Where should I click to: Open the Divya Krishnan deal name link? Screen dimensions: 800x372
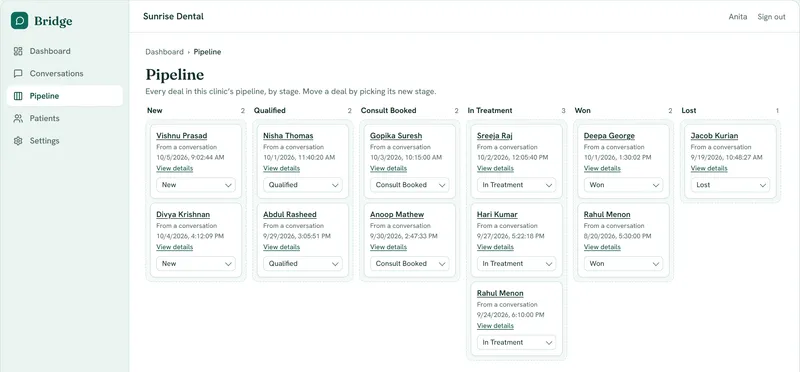click(183, 214)
